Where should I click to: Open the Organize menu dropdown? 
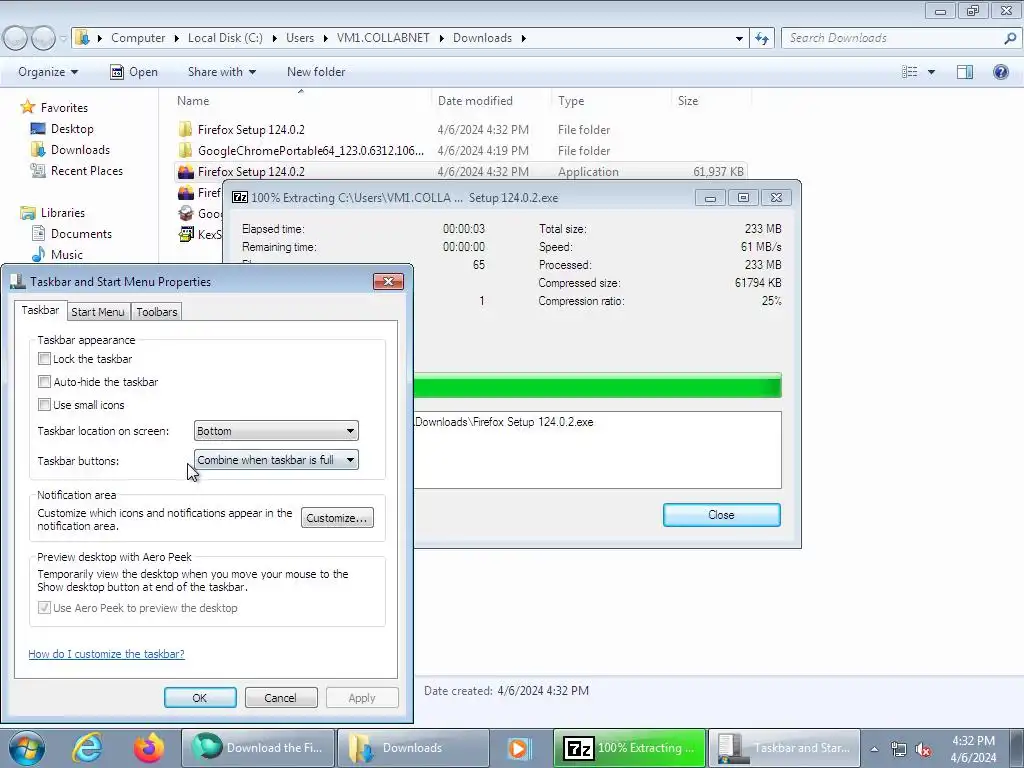pyautogui.click(x=48, y=72)
